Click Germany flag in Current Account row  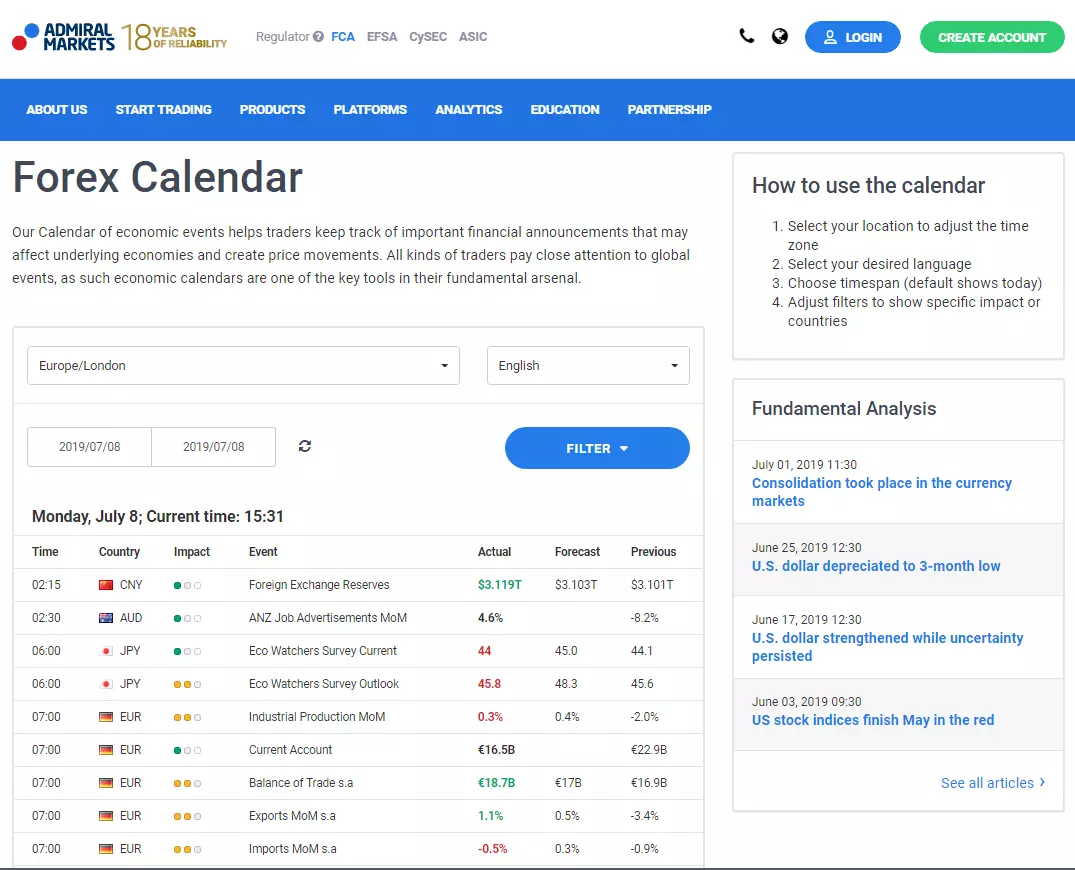[106, 749]
